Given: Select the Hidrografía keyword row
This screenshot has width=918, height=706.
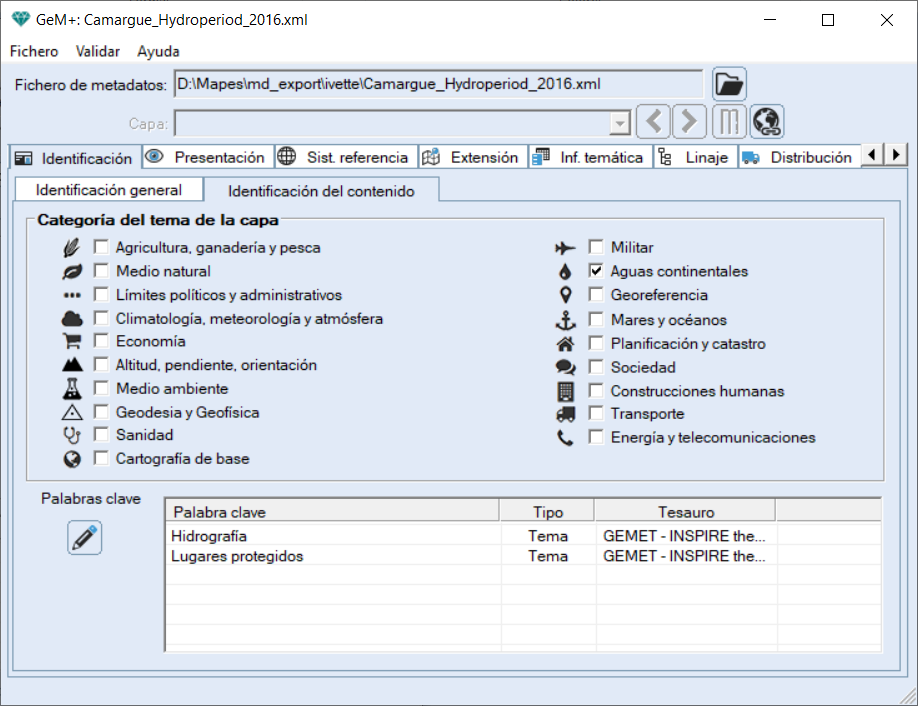Looking at the screenshot, I should coord(330,536).
